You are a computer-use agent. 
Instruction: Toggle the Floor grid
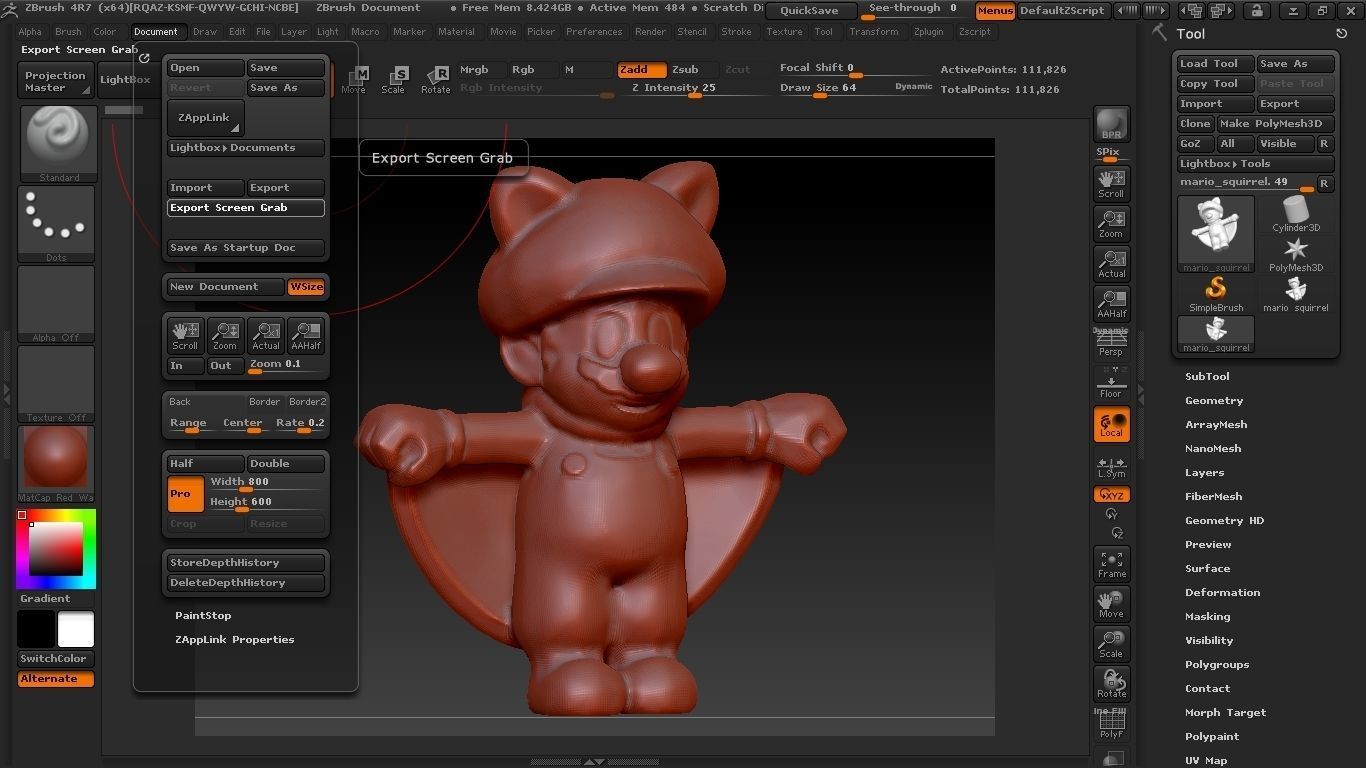click(x=1111, y=383)
